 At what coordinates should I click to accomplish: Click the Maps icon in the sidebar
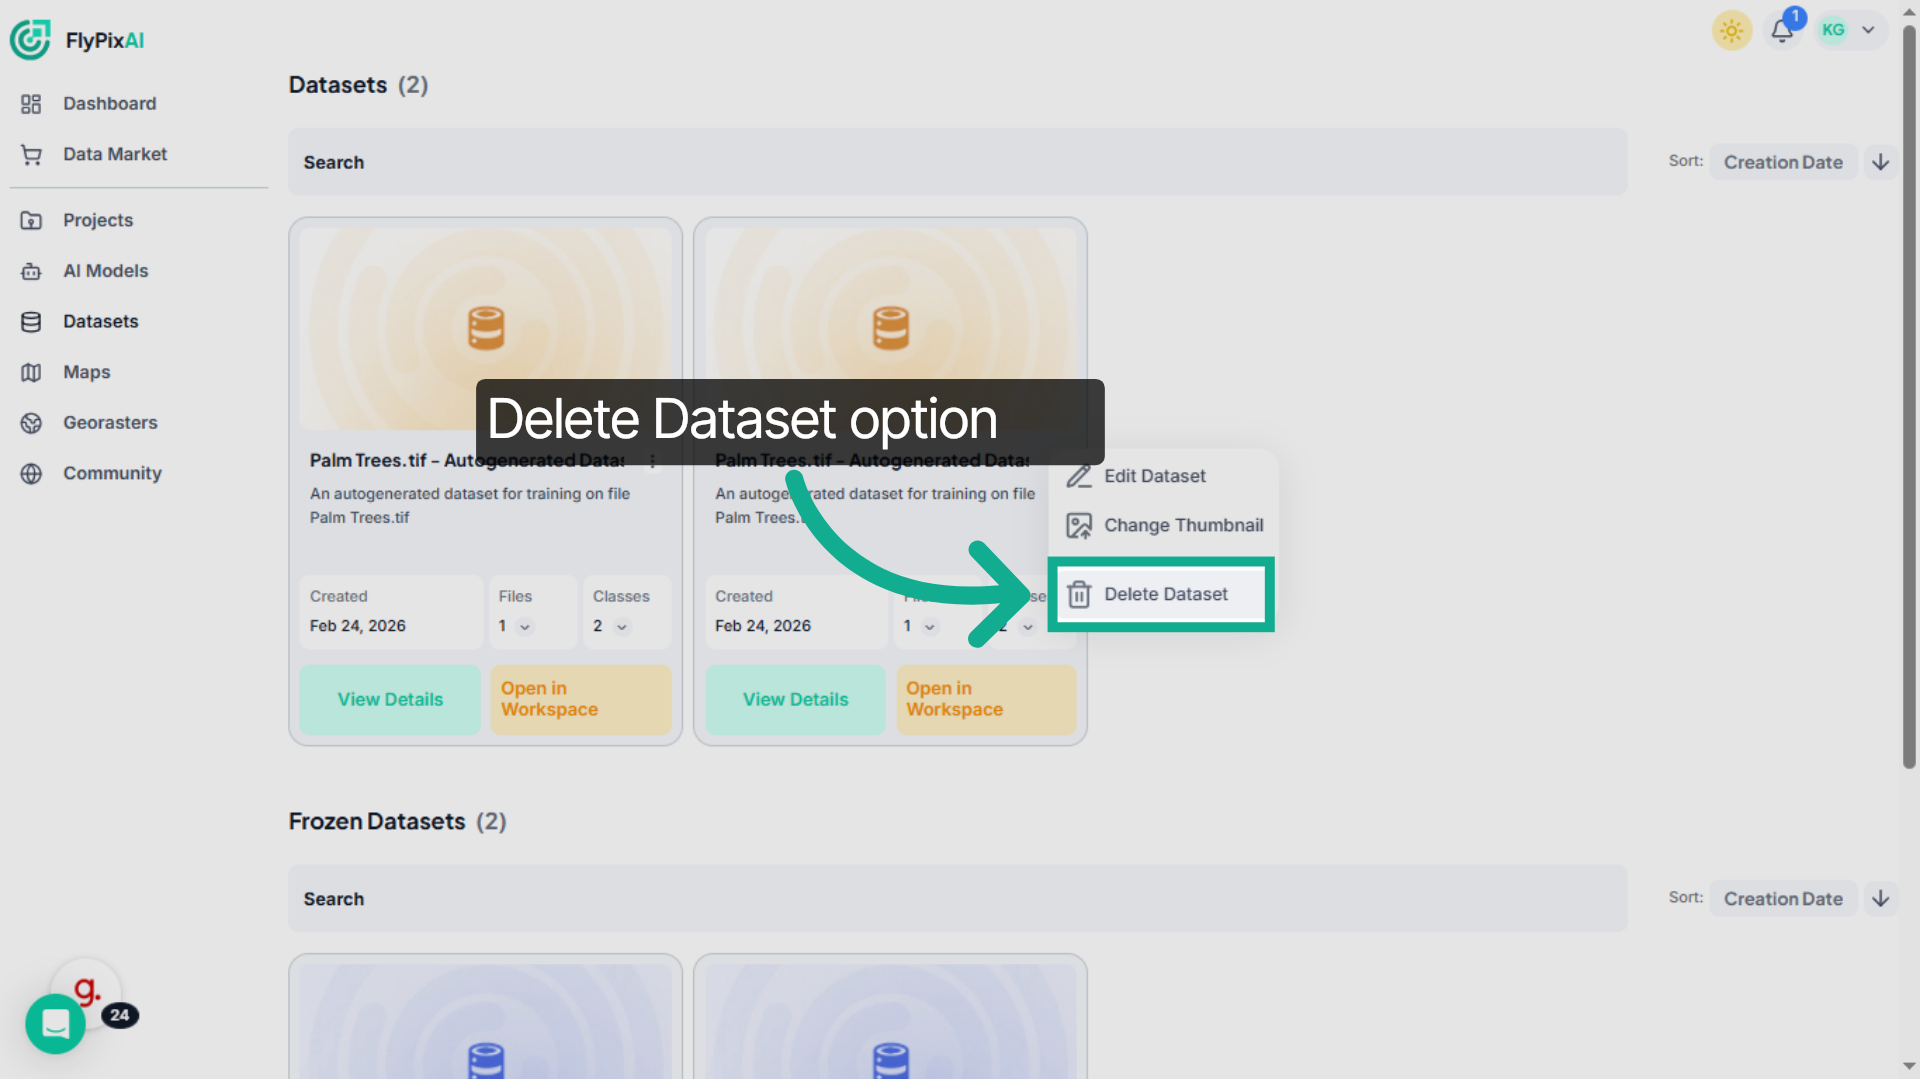31,372
